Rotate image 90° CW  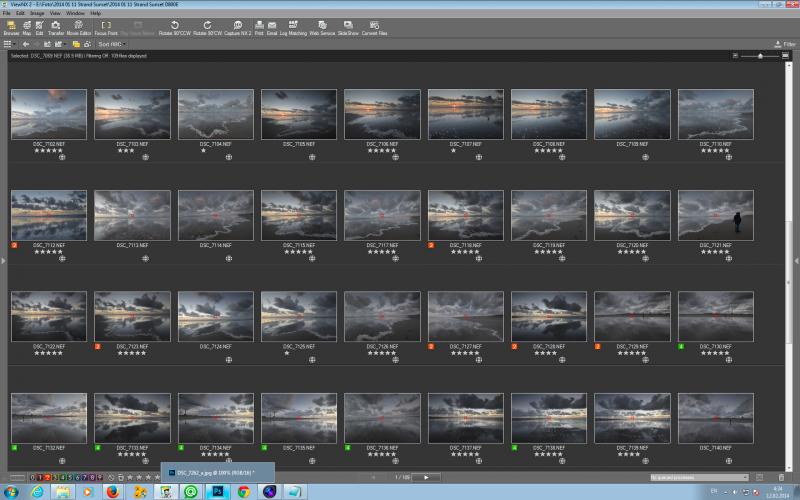pyautogui.click(x=207, y=28)
